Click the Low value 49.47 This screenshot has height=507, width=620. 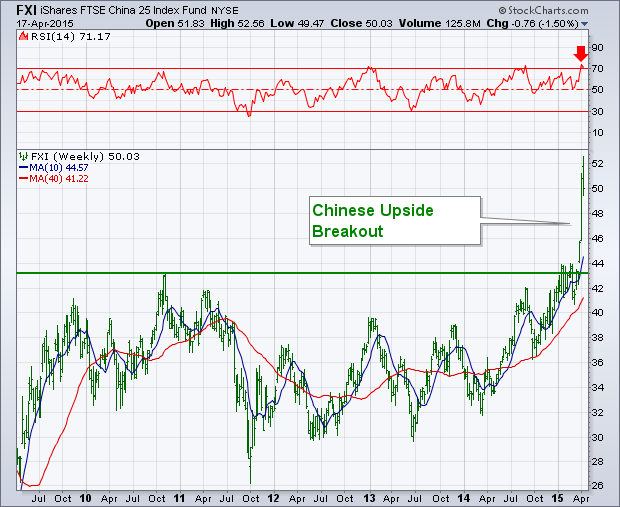point(310,24)
